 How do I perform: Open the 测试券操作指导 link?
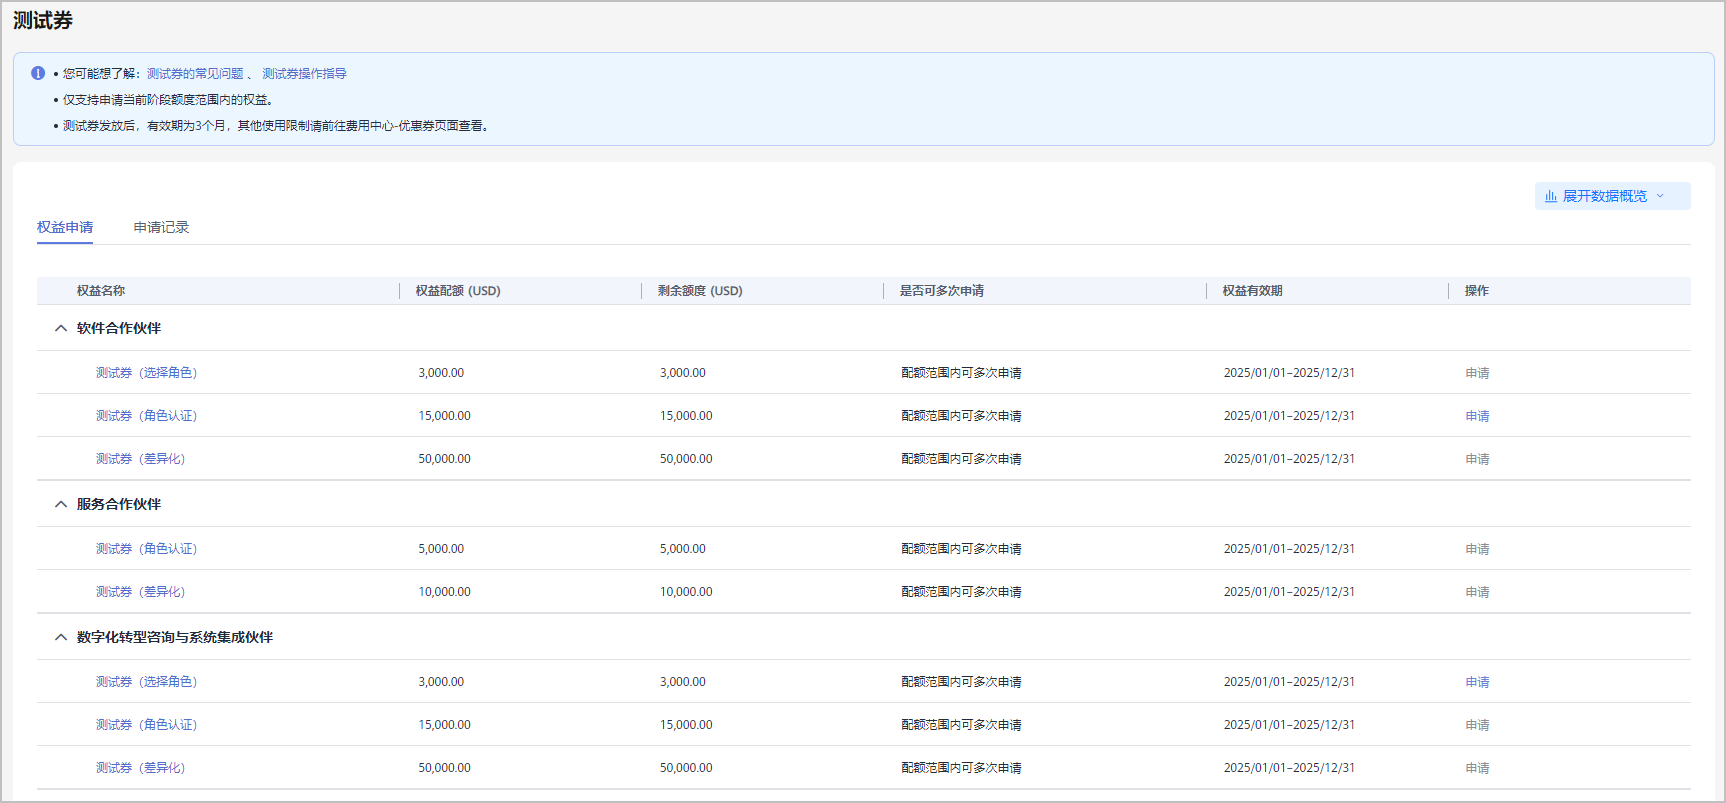coord(304,74)
